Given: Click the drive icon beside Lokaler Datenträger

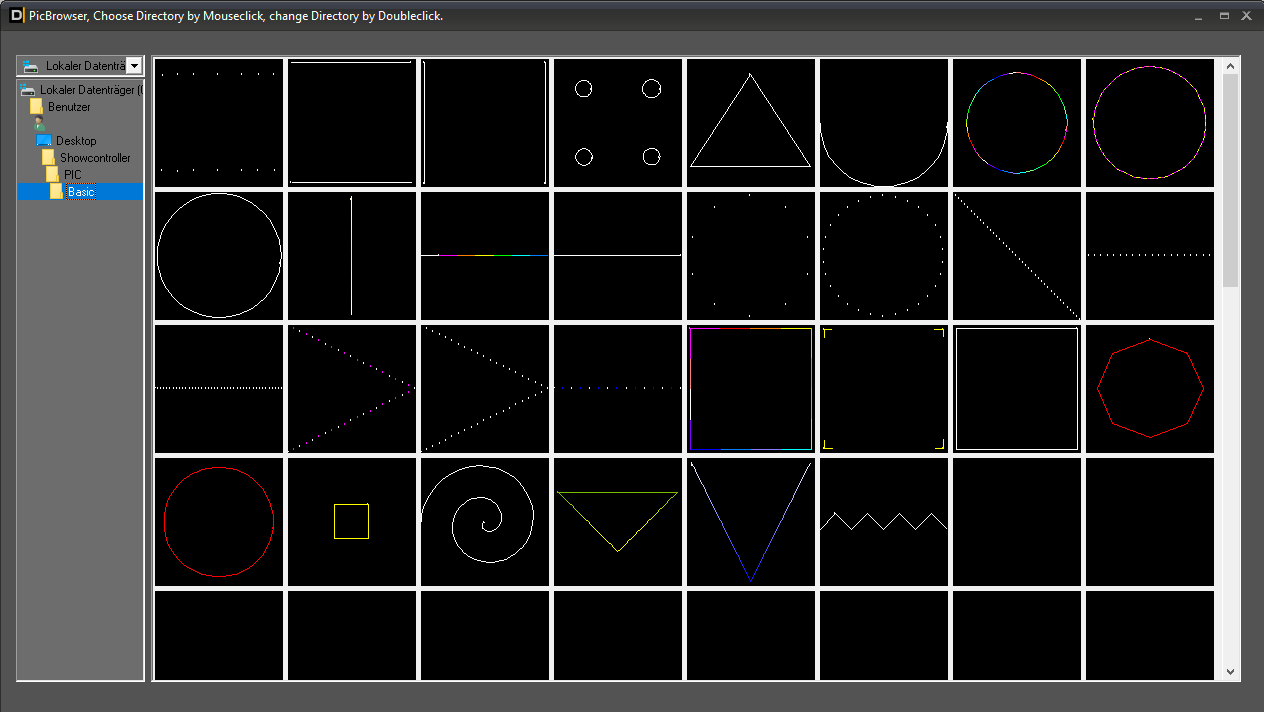Looking at the screenshot, I should point(28,65).
